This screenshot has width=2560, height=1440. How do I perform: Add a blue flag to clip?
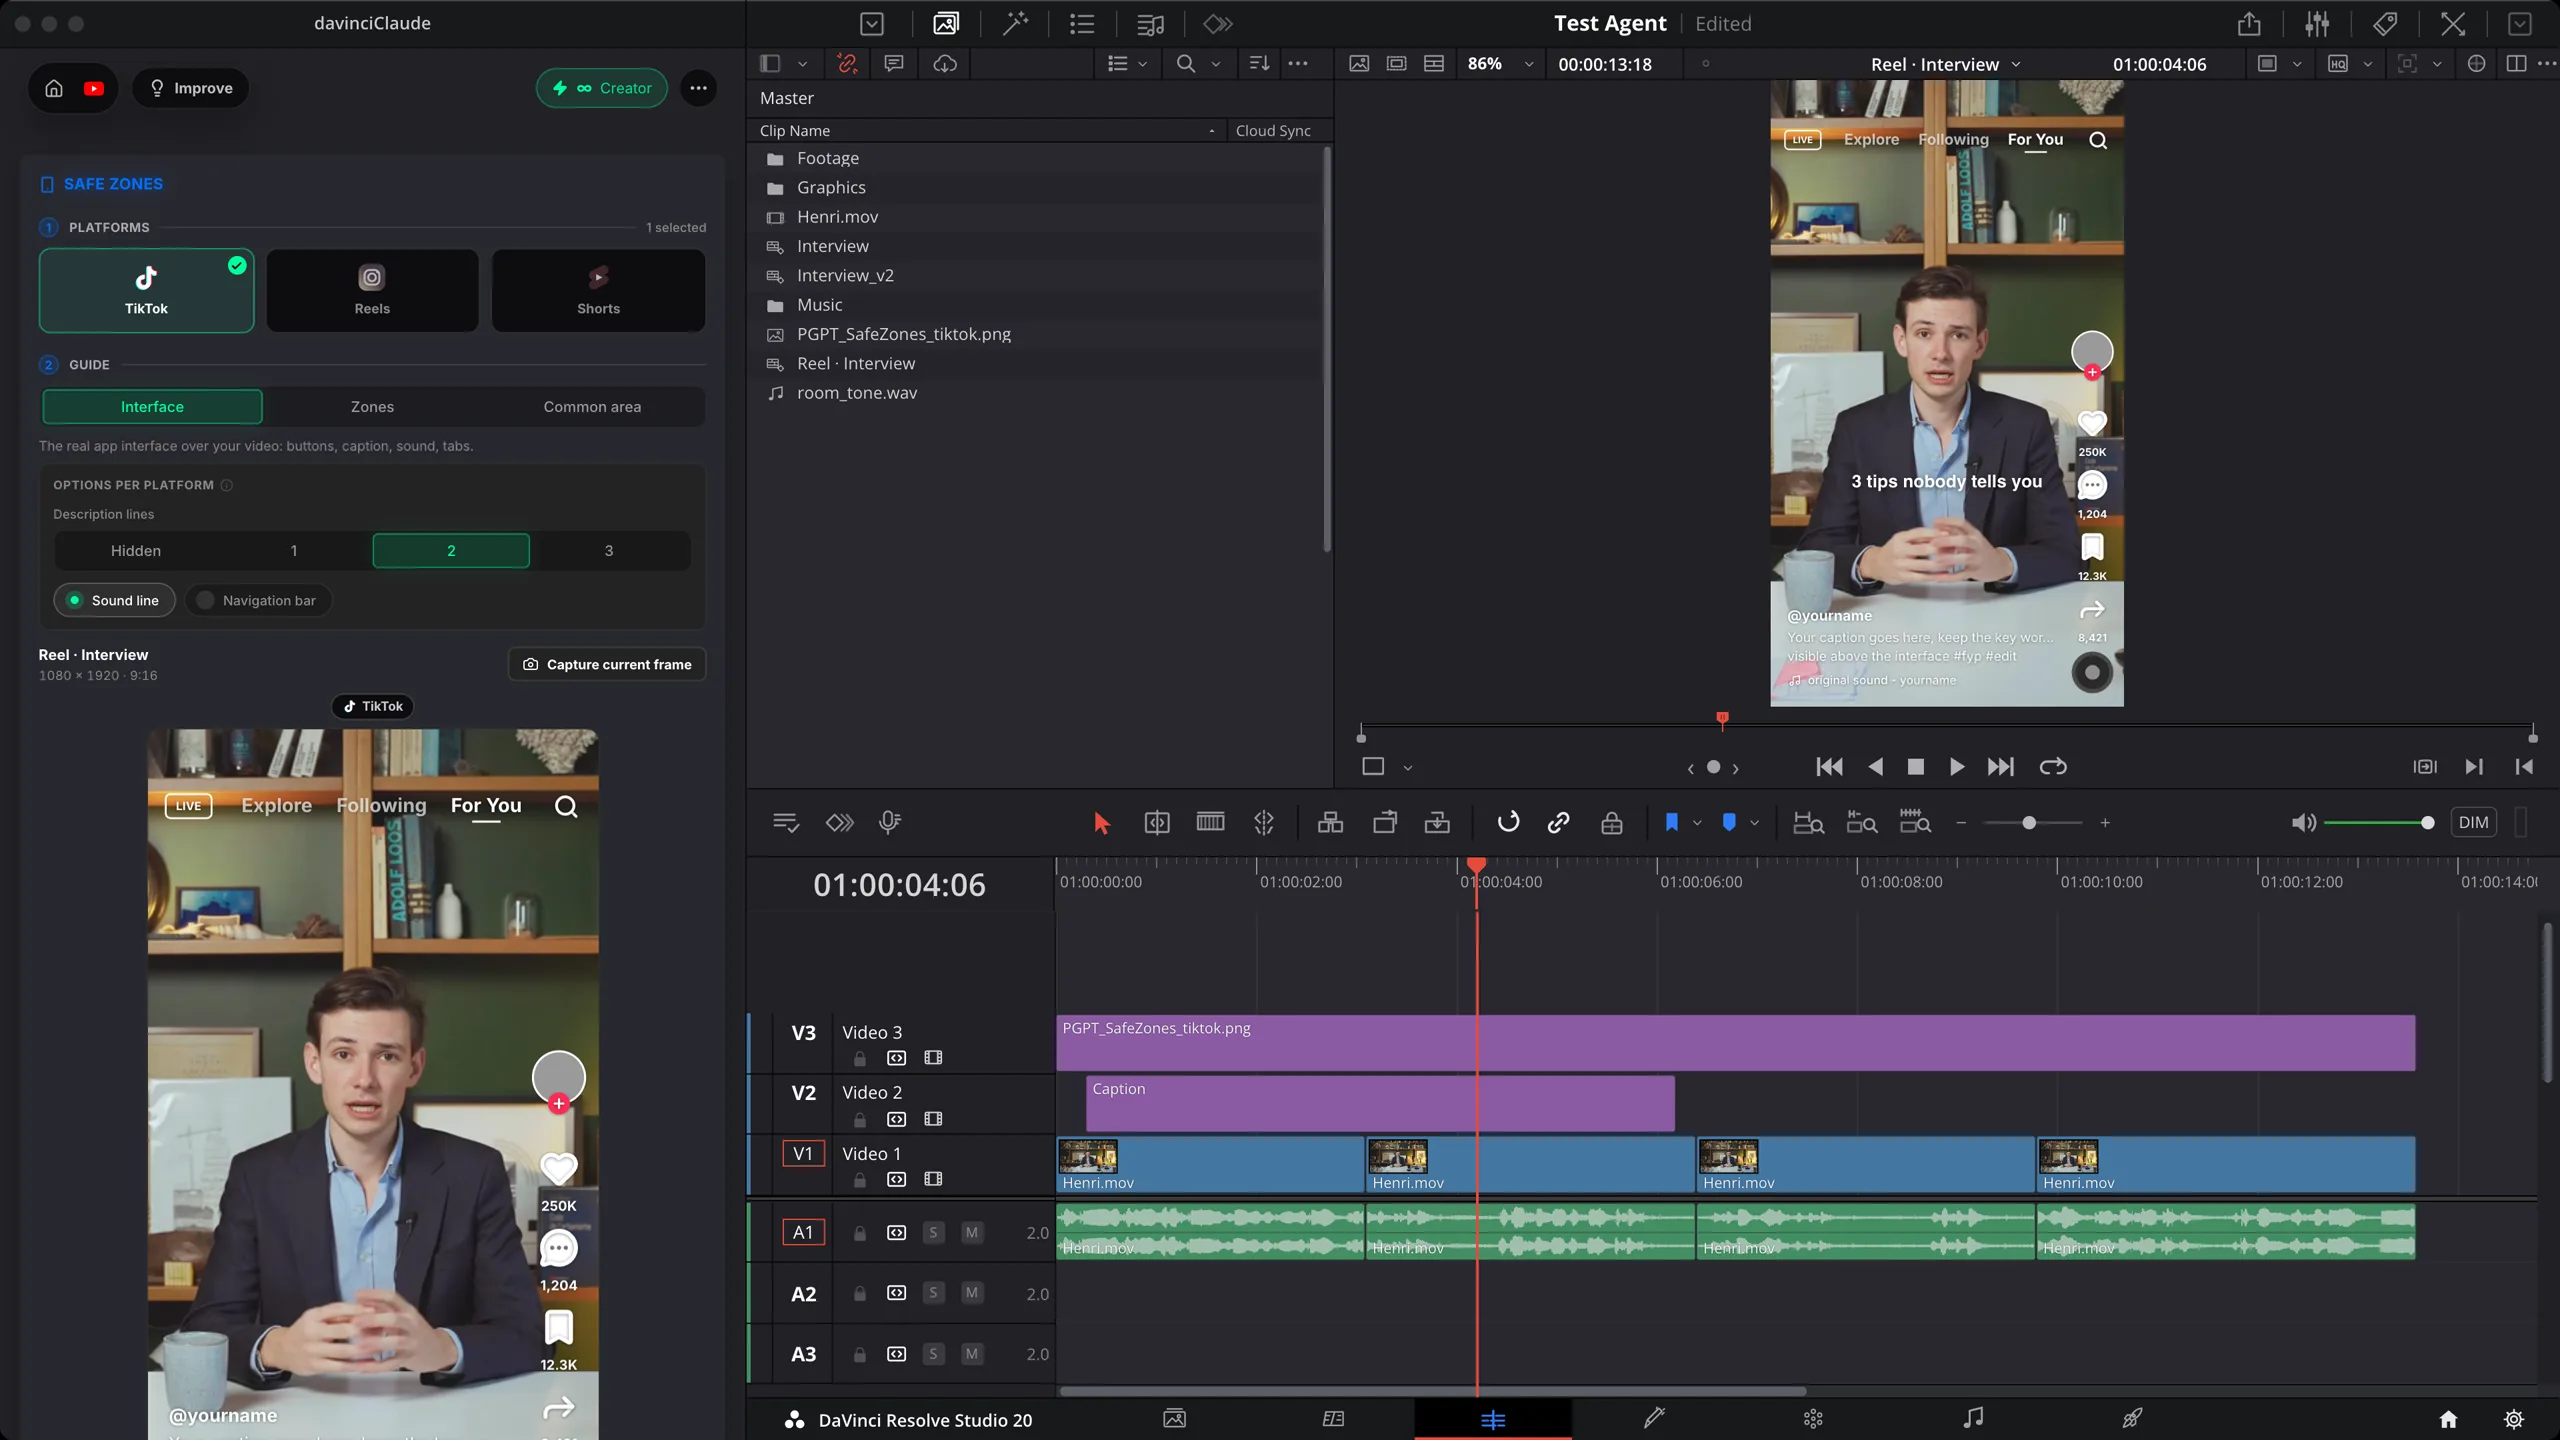(x=1671, y=823)
